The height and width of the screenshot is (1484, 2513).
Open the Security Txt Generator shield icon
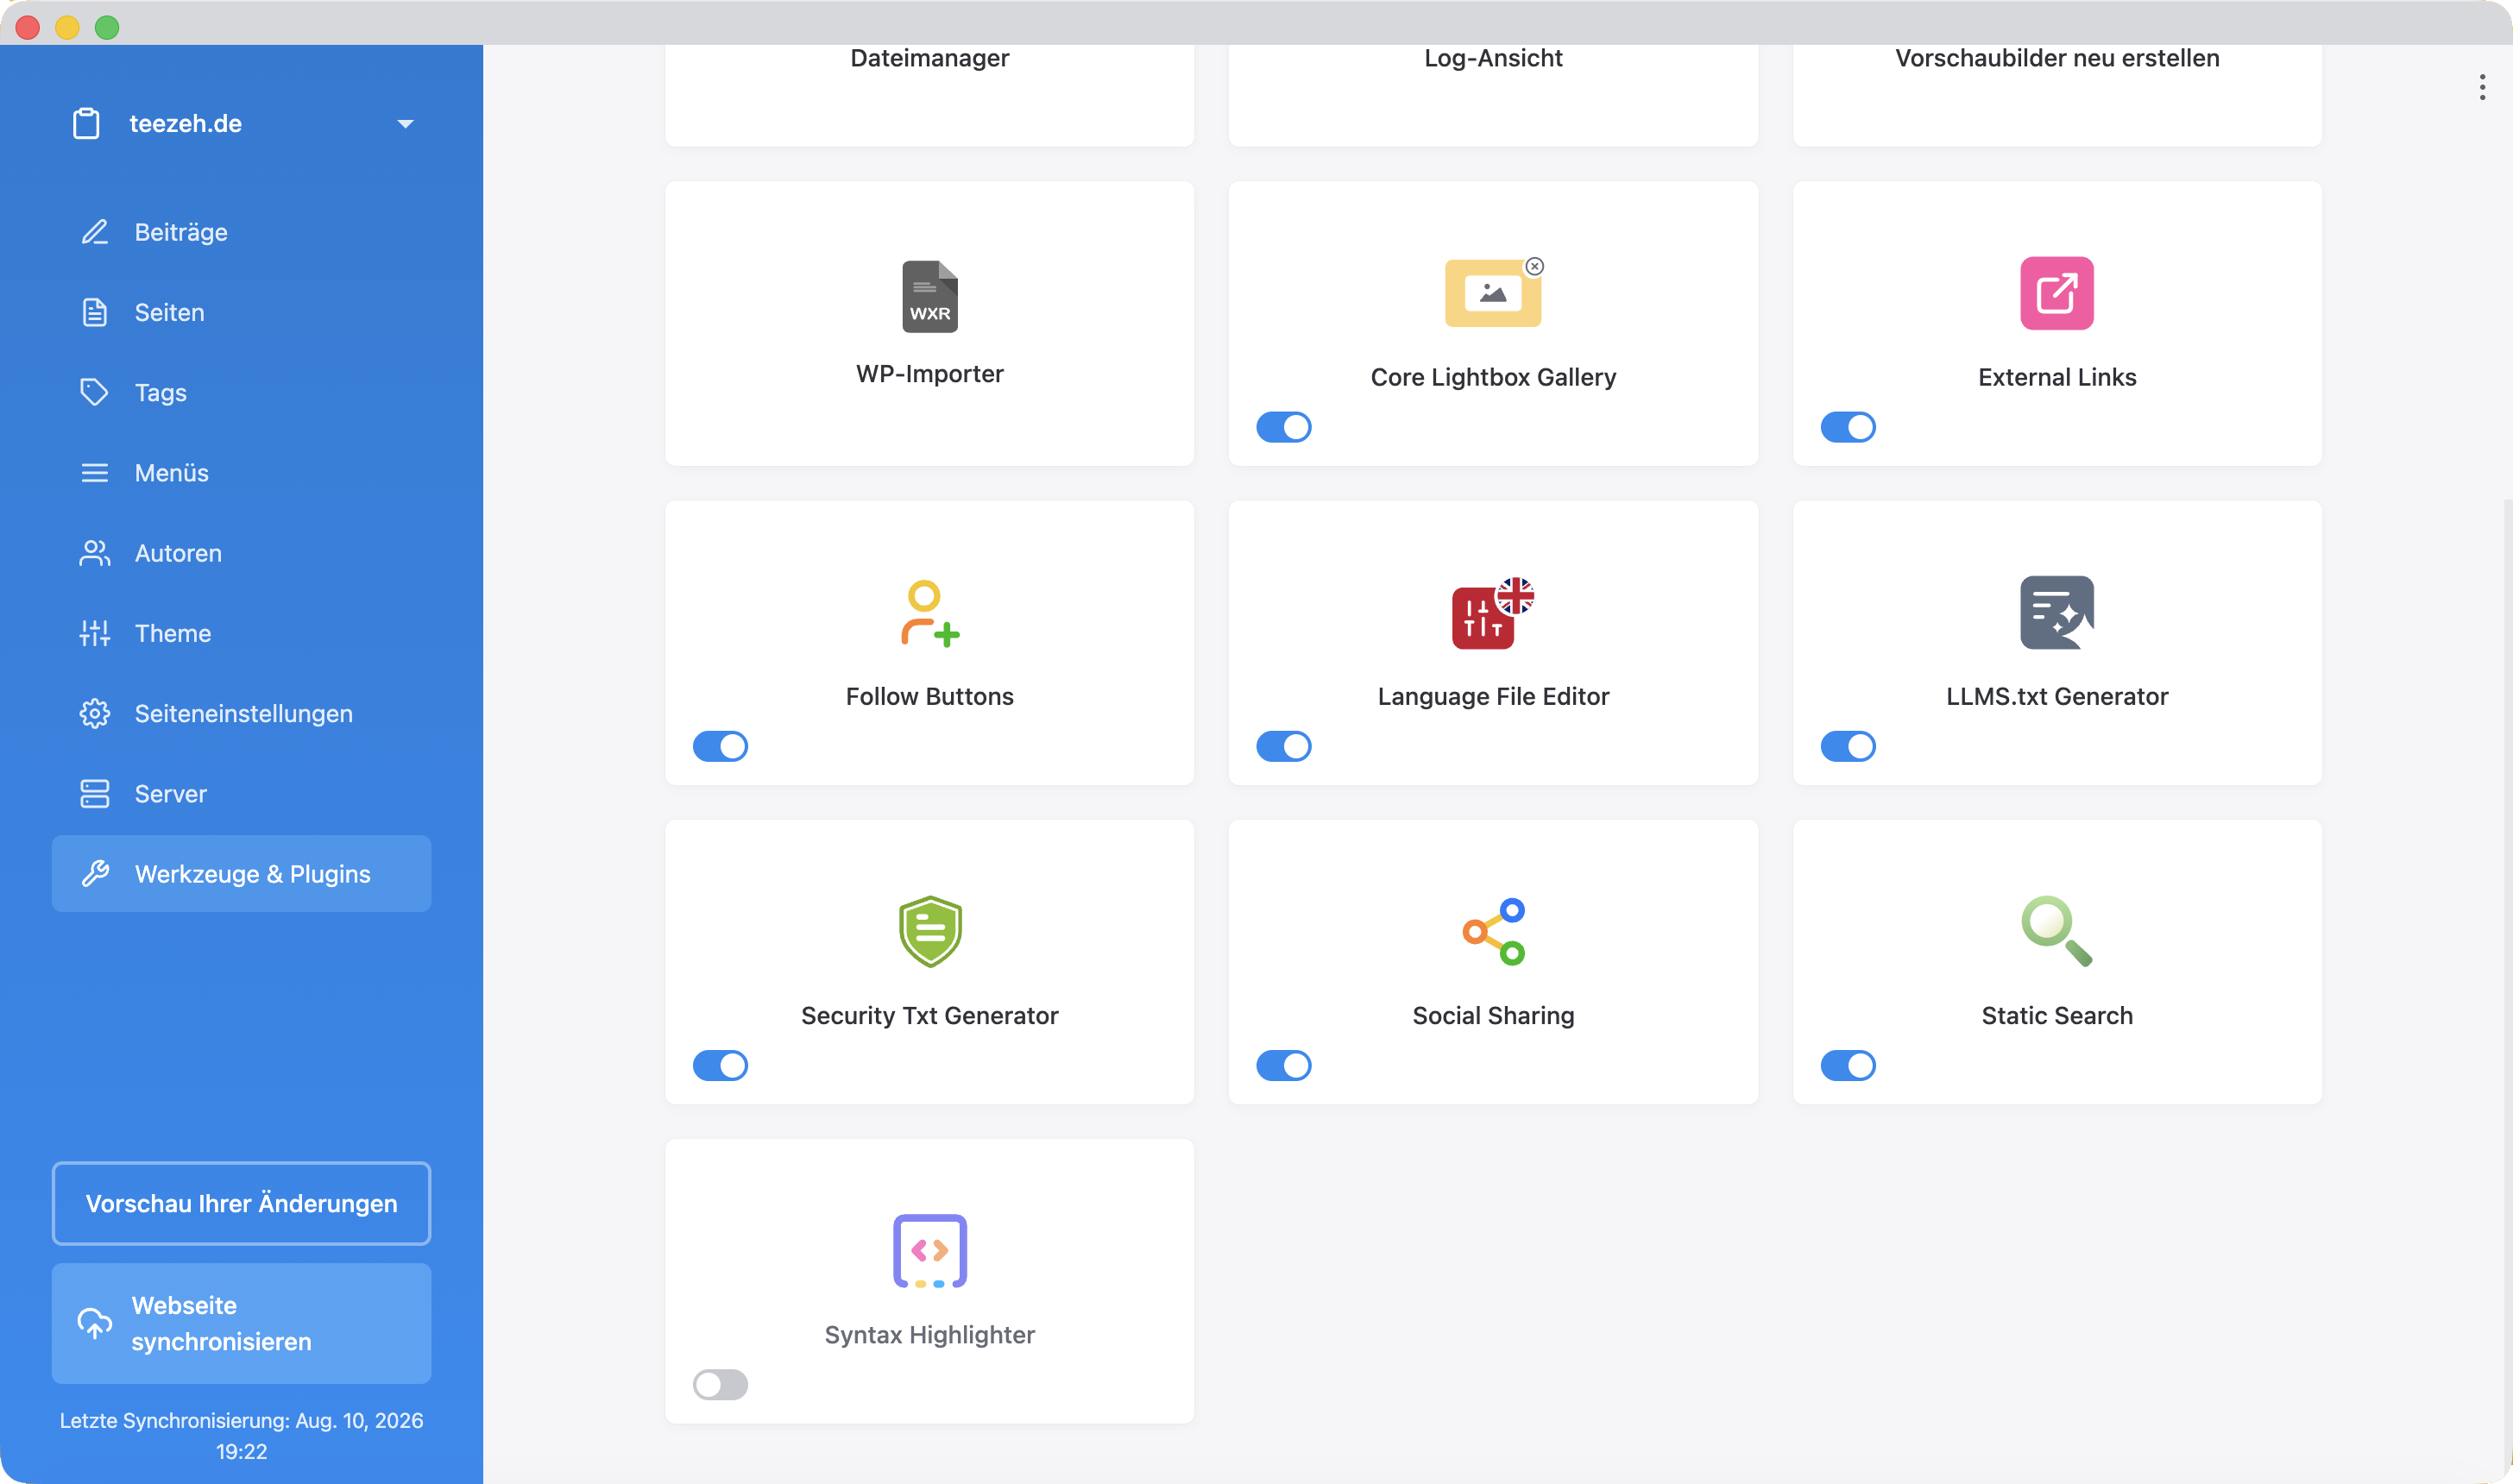pyautogui.click(x=929, y=931)
